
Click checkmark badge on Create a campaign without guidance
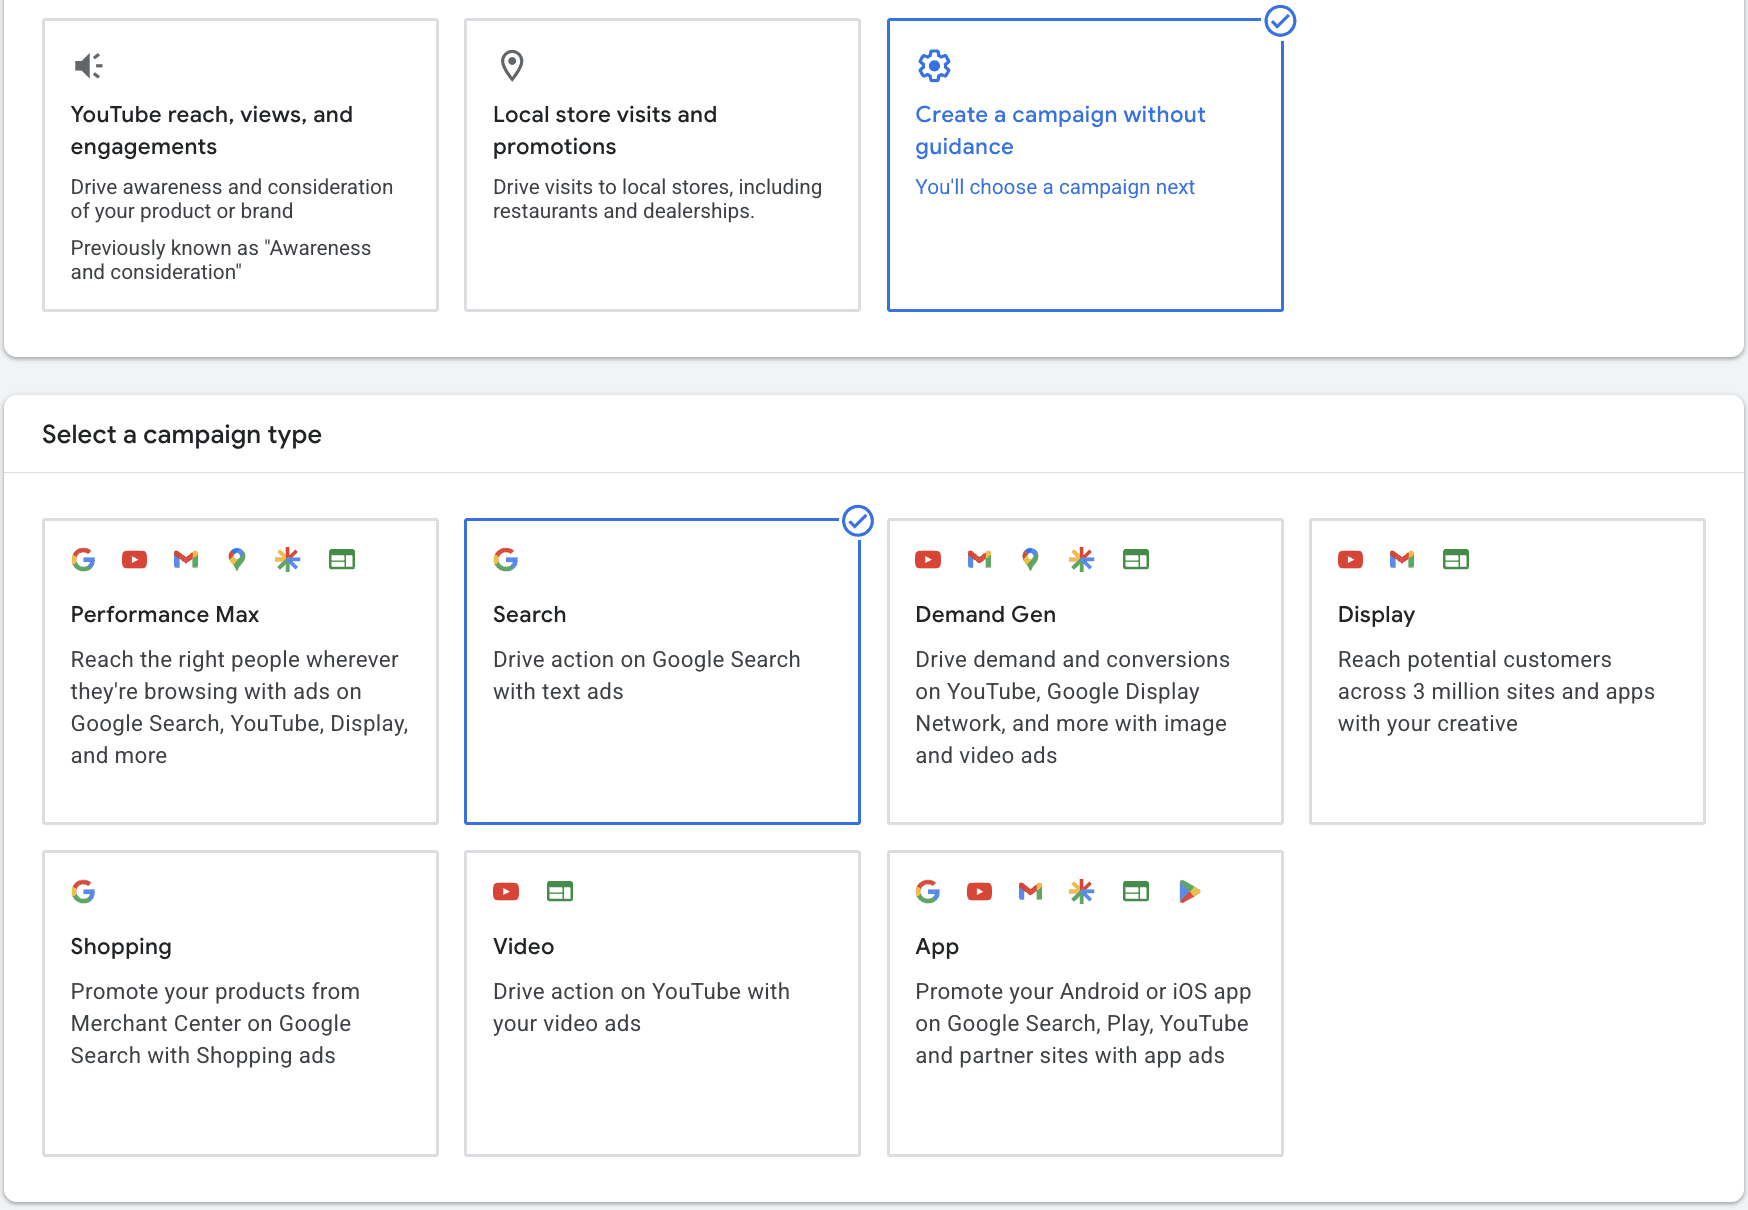pyautogui.click(x=1281, y=21)
